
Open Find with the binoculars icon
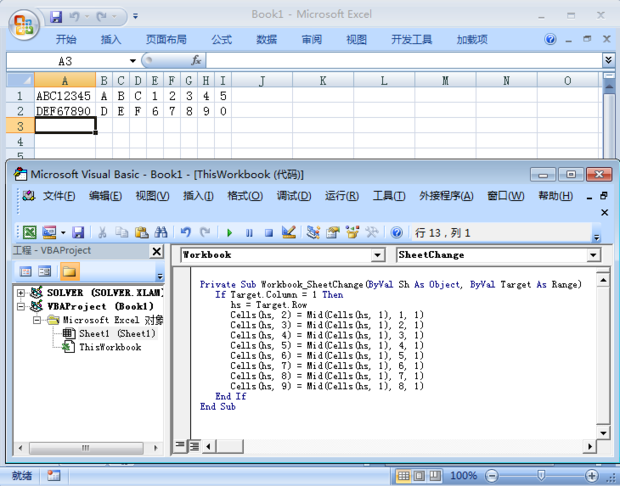coord(161,233)
